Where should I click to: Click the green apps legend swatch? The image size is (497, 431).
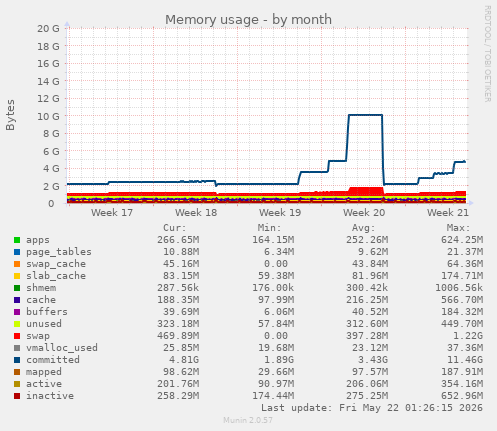(x=17, y=240)
